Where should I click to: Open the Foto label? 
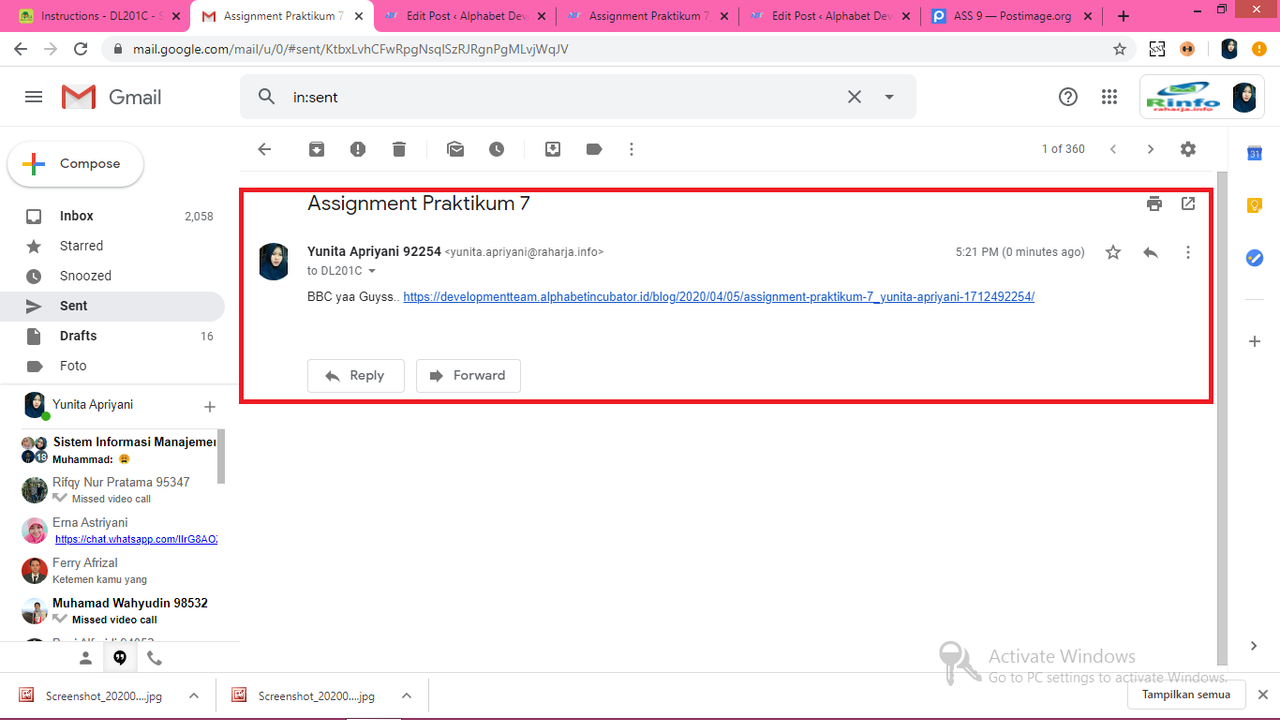coord(112,366)
